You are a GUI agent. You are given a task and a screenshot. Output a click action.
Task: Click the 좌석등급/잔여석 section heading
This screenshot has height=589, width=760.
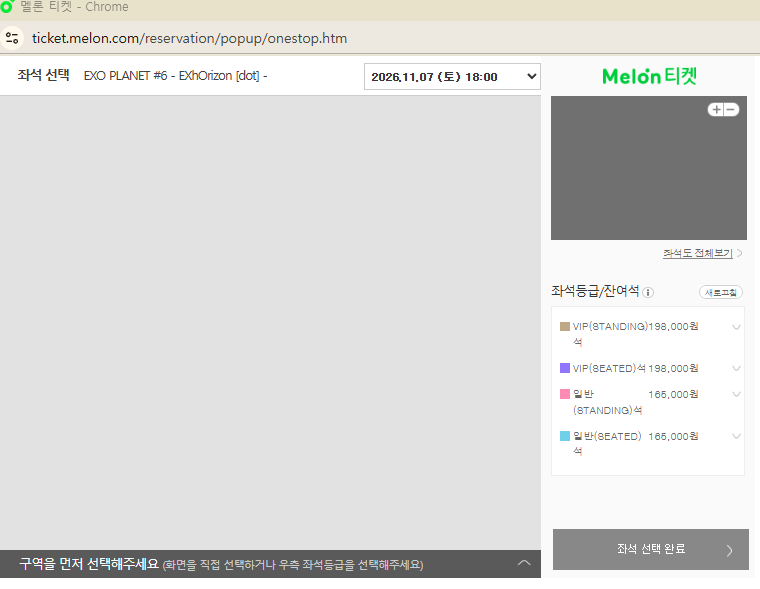tap(595, 291)
